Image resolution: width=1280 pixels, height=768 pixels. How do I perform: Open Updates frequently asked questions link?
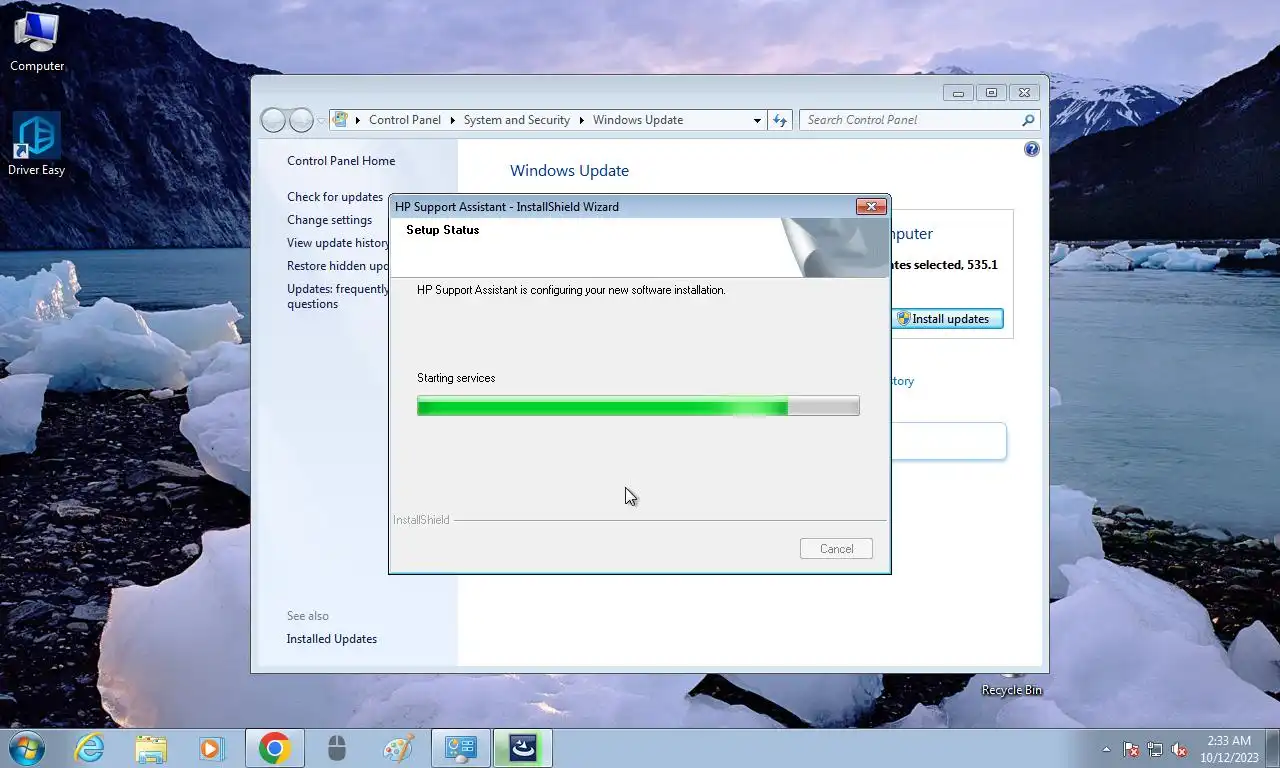tap(338, 296)
